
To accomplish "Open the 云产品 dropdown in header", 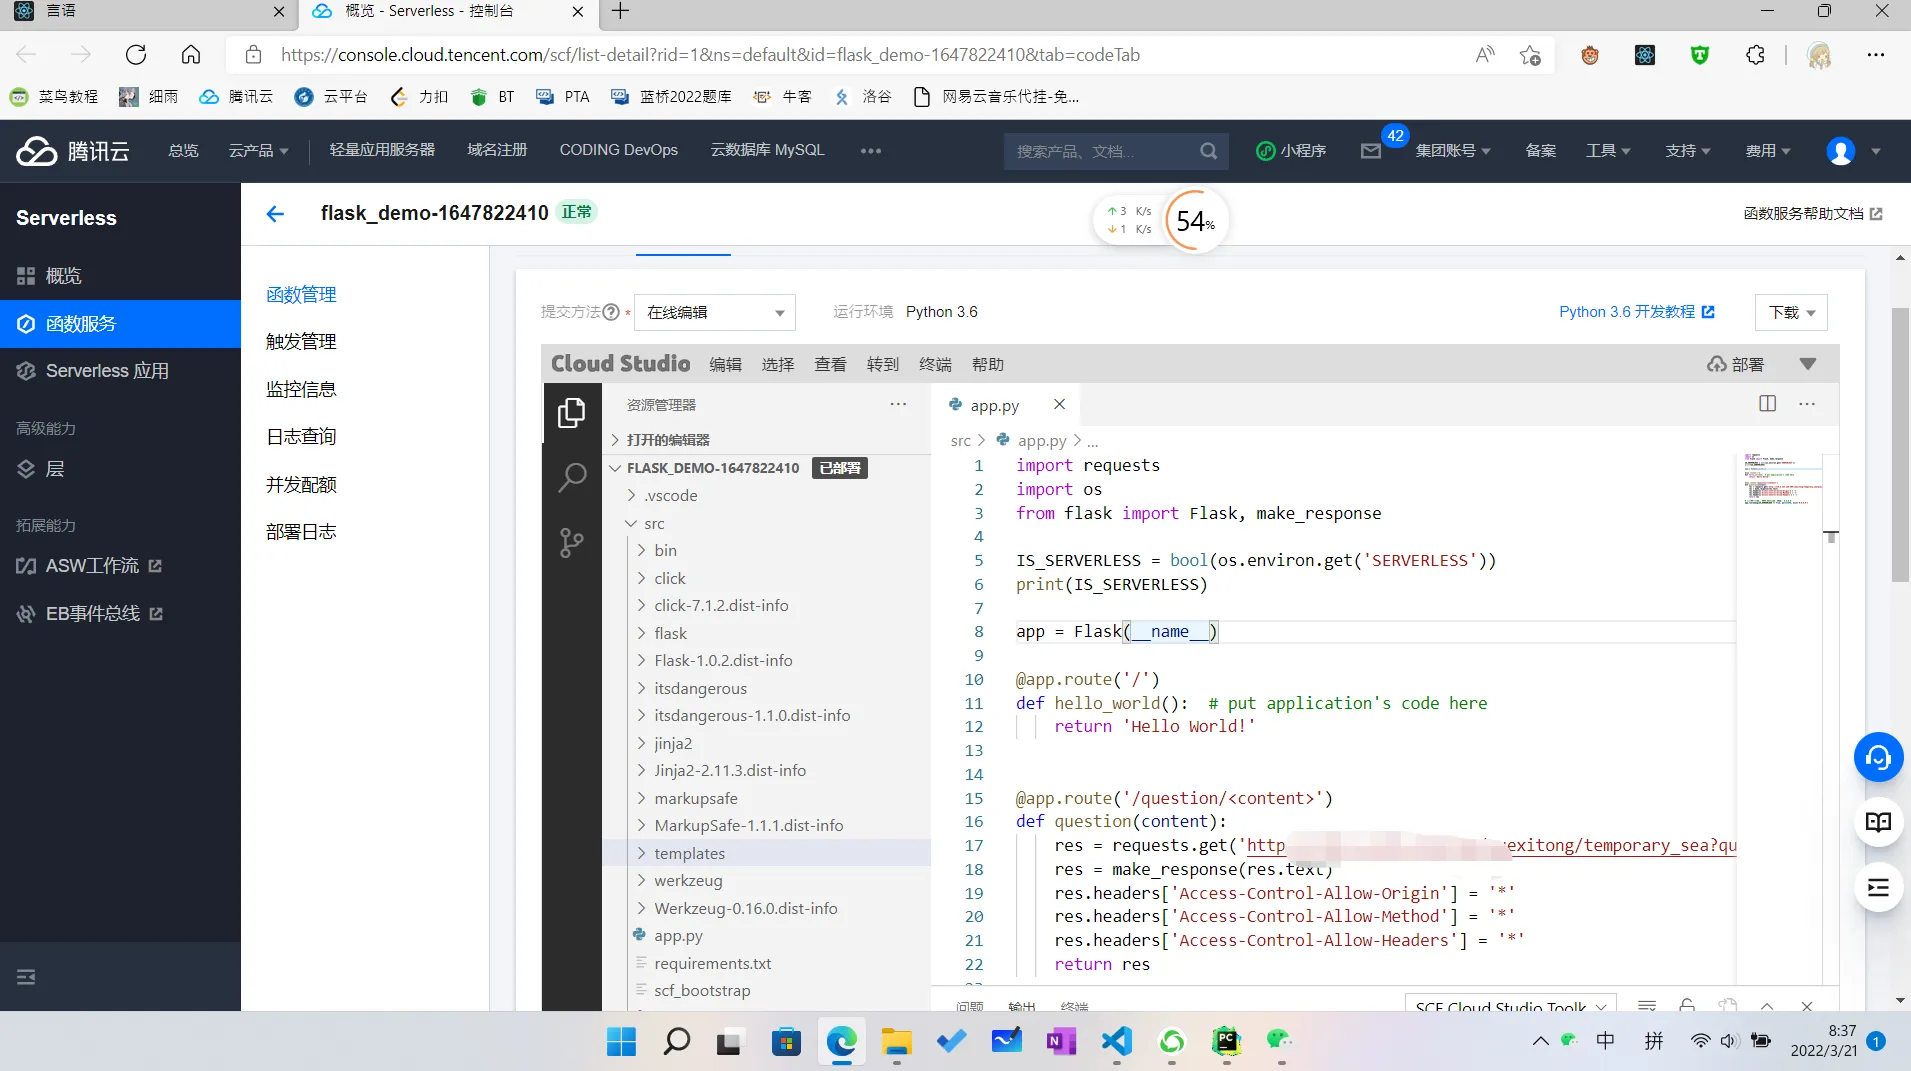I will click(x=258, y=151).
